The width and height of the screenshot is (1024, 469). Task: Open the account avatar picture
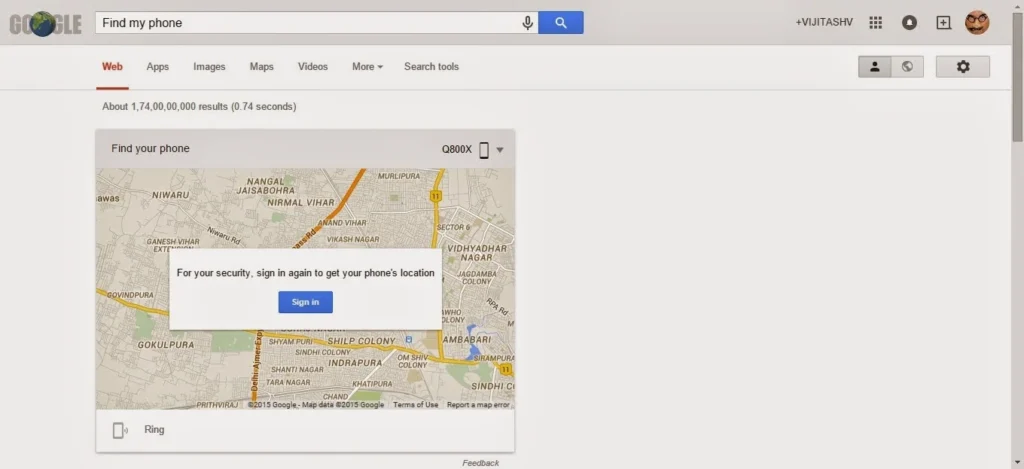(977, 23)
